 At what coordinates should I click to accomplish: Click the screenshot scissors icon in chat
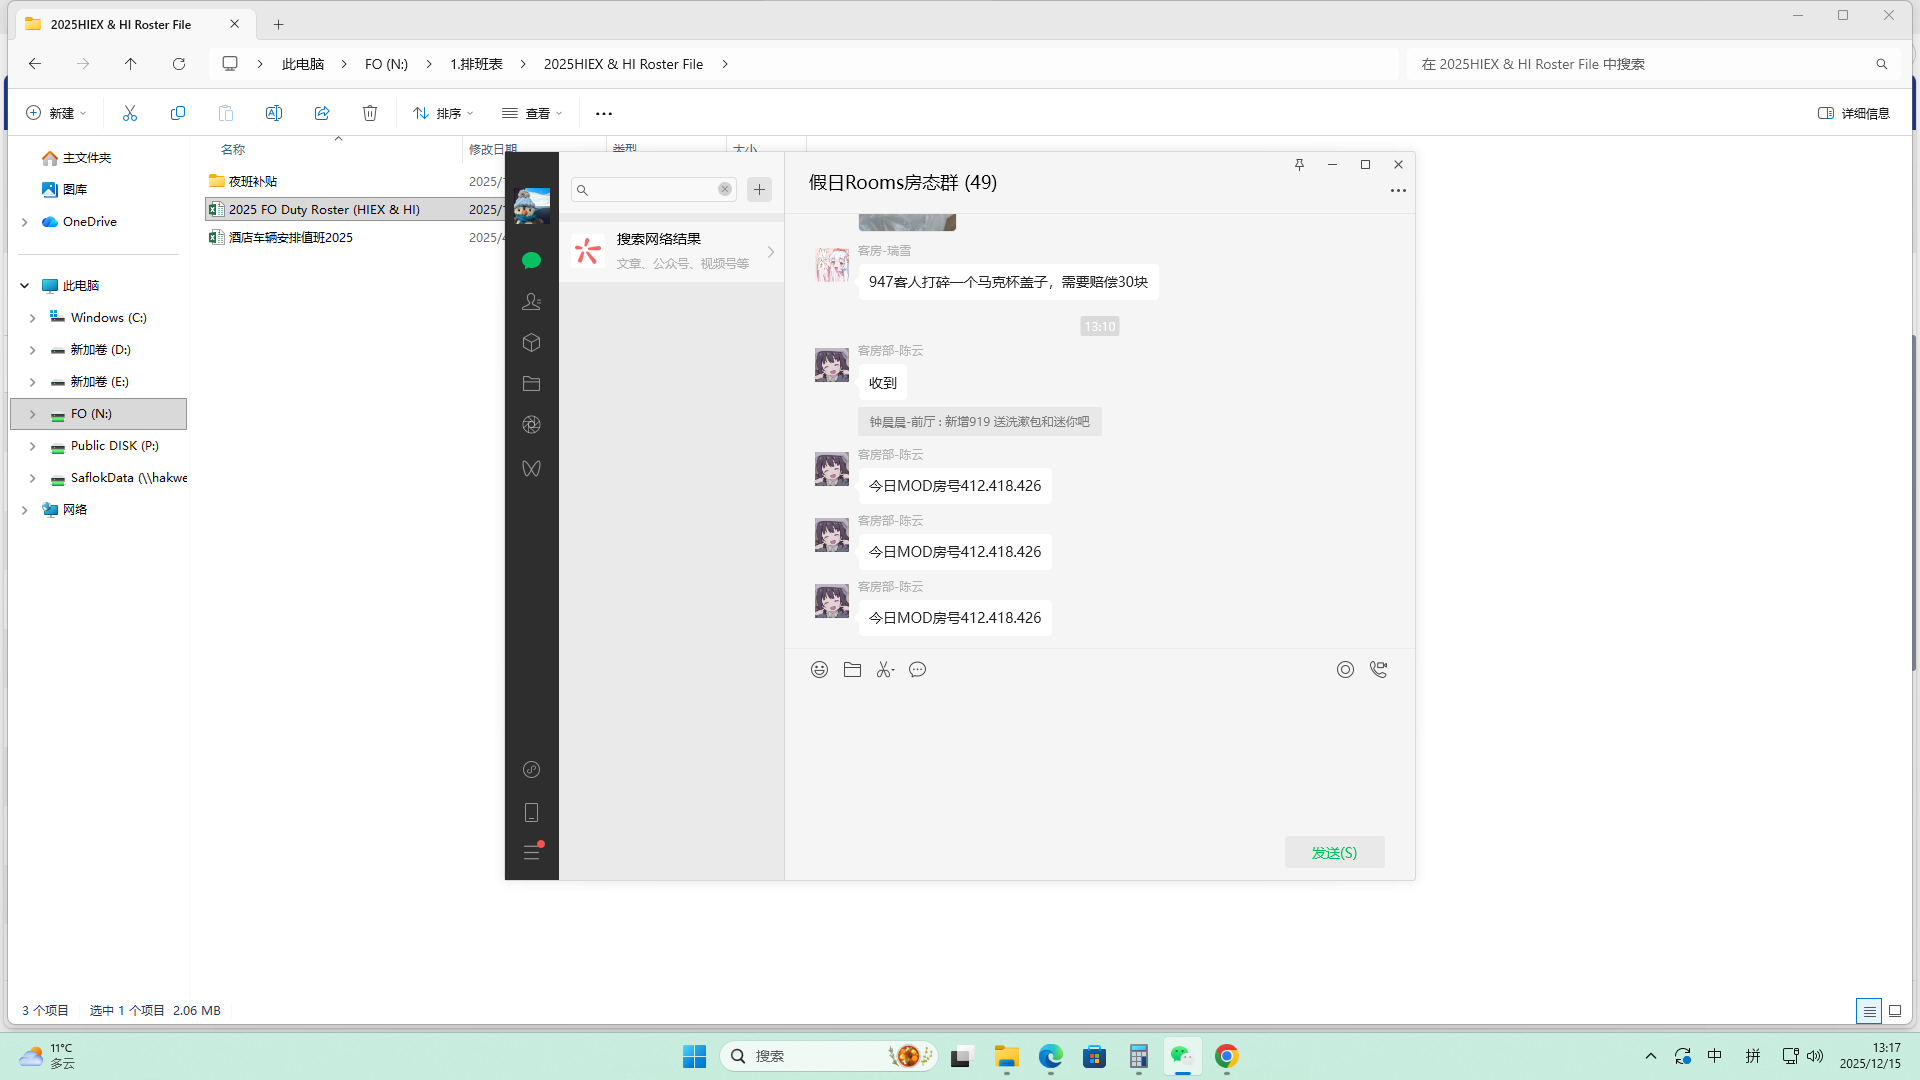click(885, 670)
